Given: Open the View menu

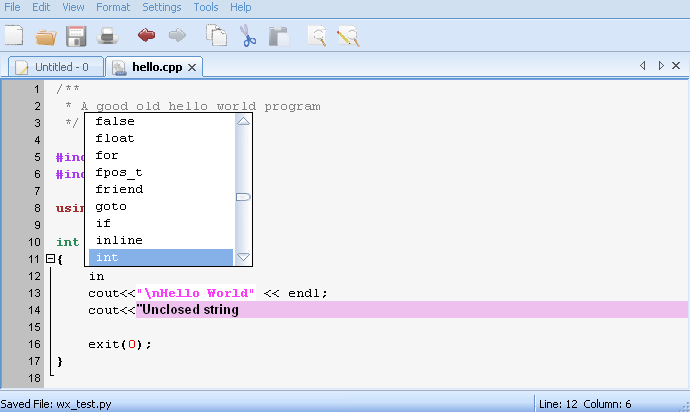Looking at the screenshot, I should (73, 7).
